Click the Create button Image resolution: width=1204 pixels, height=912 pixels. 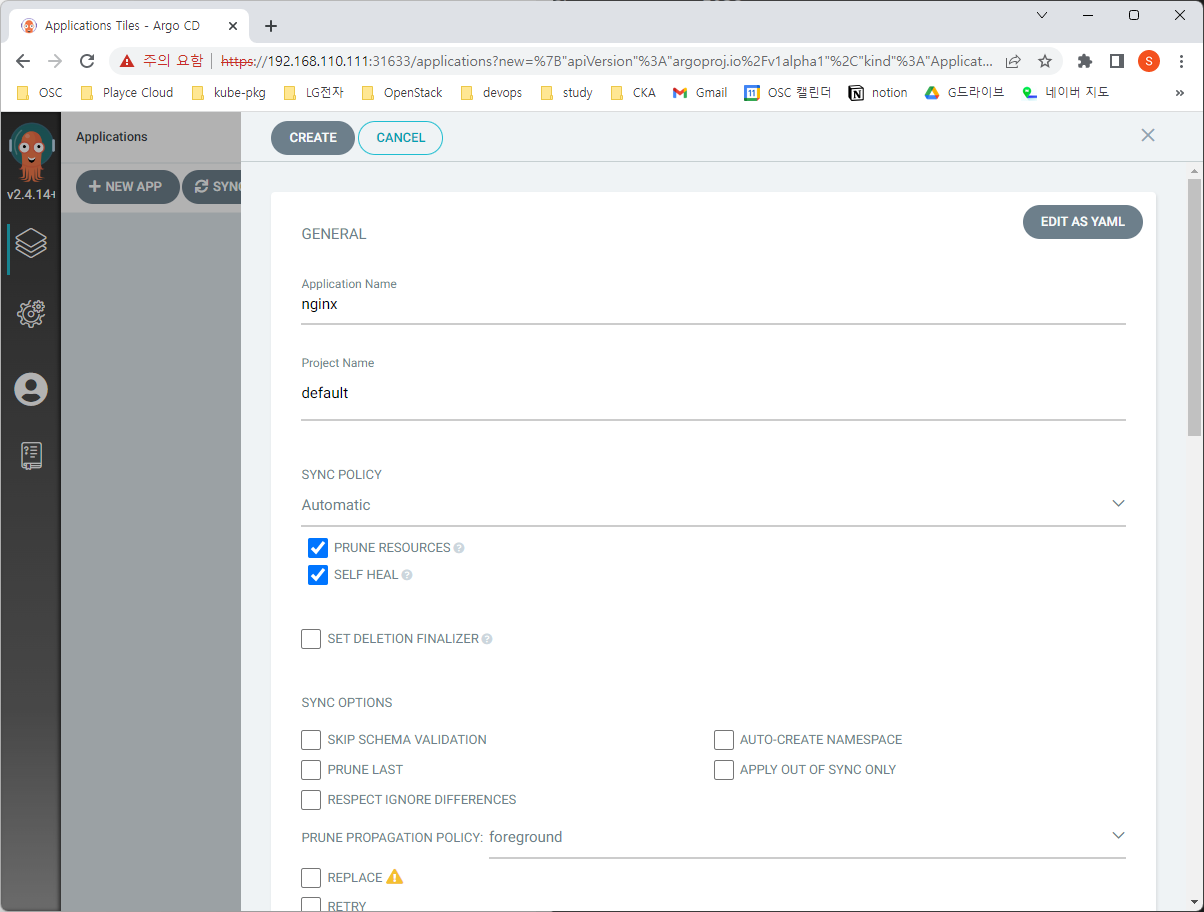tap(313, 138)
